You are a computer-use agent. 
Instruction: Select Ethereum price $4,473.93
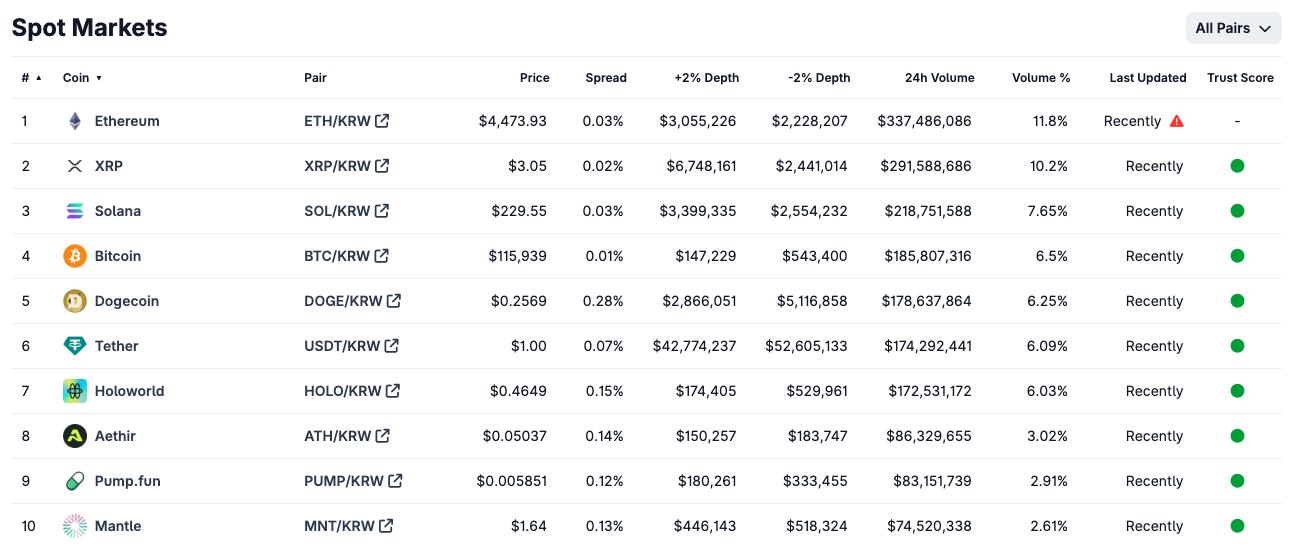(x=513, y=121)
